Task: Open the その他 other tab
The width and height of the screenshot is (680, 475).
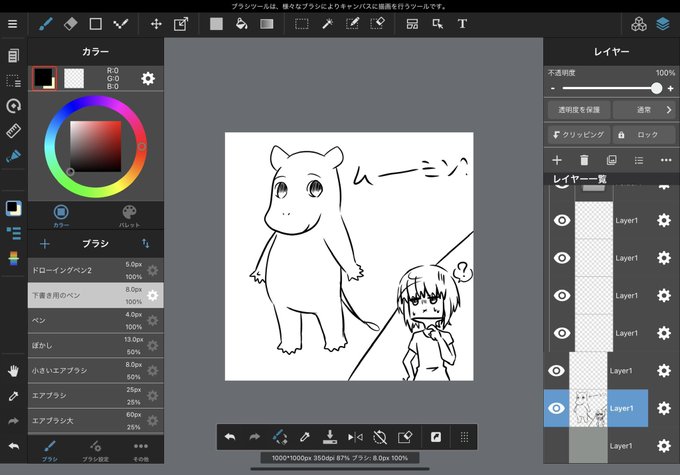Action: click(141, 451)
